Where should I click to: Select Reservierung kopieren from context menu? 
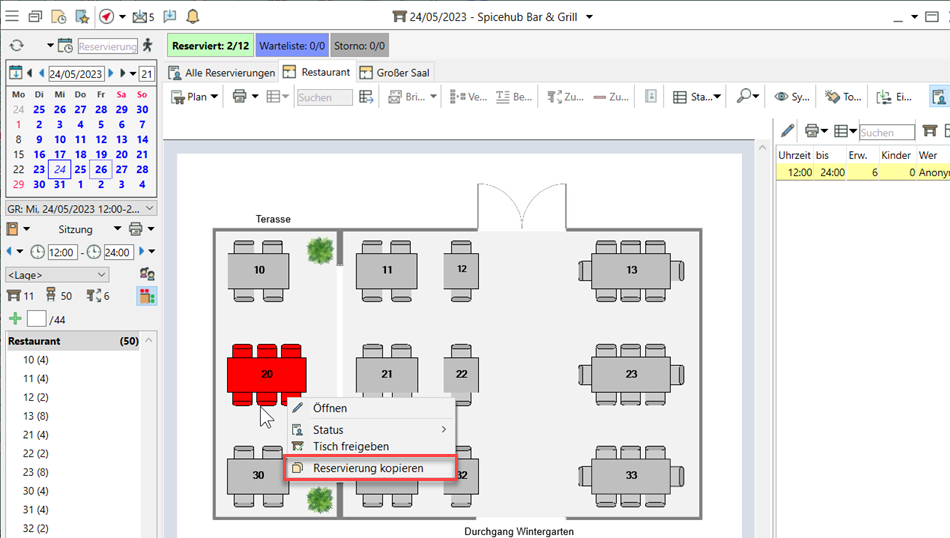pos(368,468)
